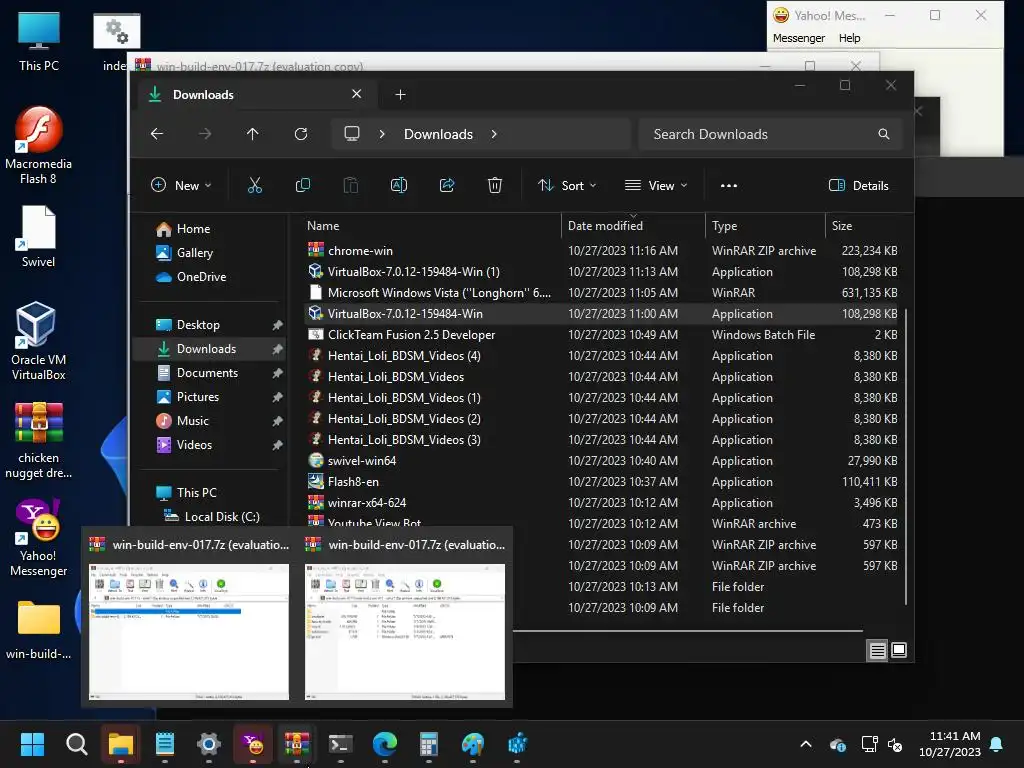Open Yahoo Messenger from the taskbar
Viewport: 1024px width, 768px height.
click(253, 744)
